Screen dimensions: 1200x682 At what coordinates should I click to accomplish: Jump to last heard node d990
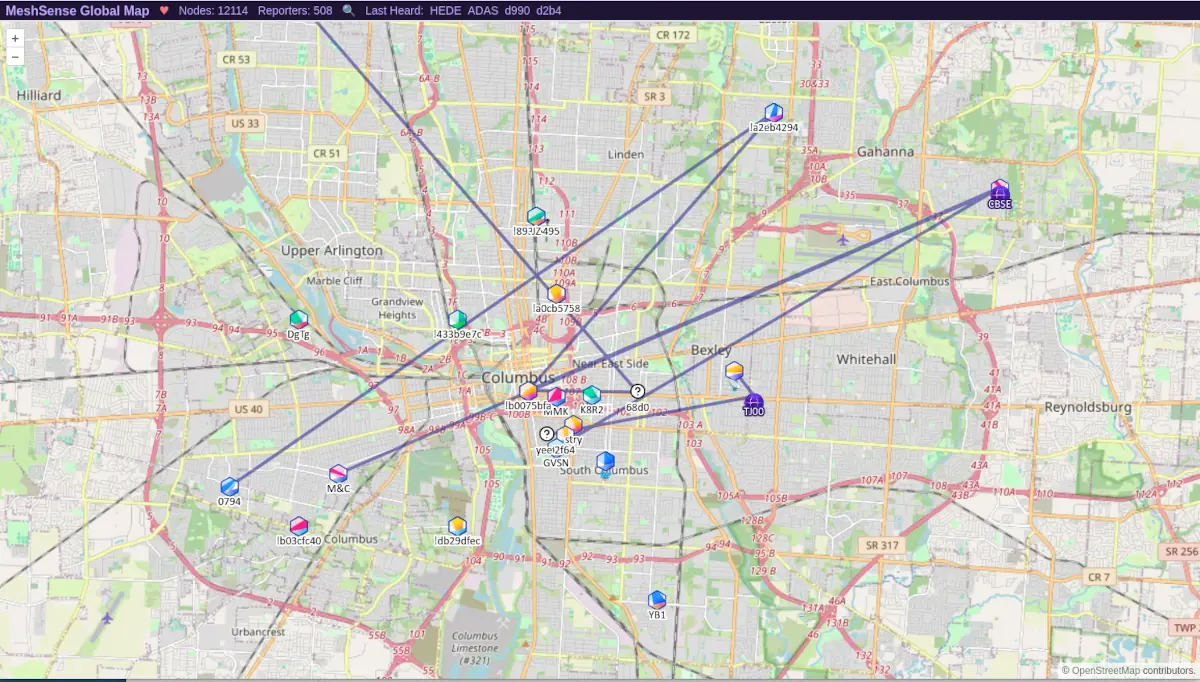pos(517,10)
